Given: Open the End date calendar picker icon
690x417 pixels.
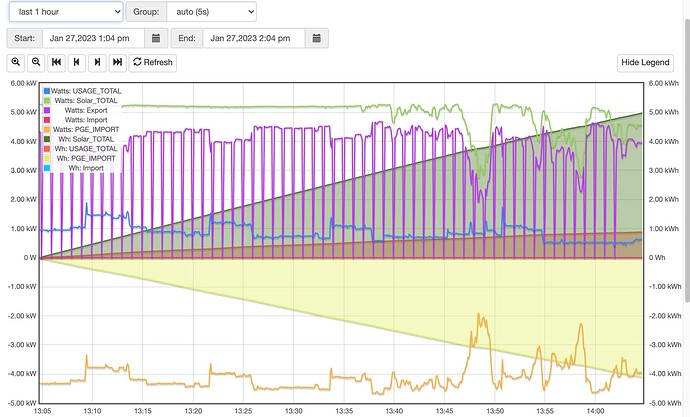Looking at the screenshot, I should point(316,38).
